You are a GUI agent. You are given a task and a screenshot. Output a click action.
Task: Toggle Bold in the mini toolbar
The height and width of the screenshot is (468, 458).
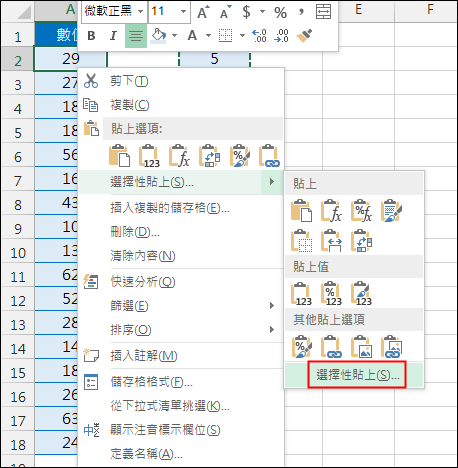(91, 36)
